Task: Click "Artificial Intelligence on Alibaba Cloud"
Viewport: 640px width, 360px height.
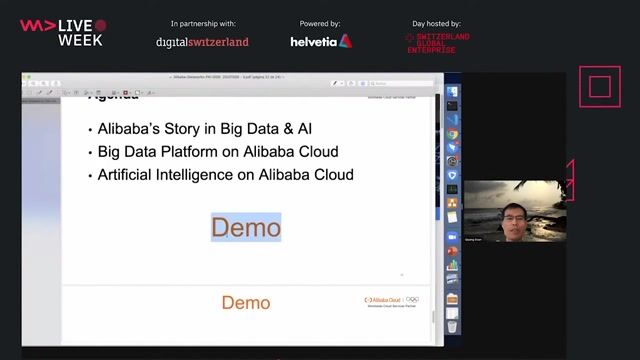Action: [x=226, y=175]
